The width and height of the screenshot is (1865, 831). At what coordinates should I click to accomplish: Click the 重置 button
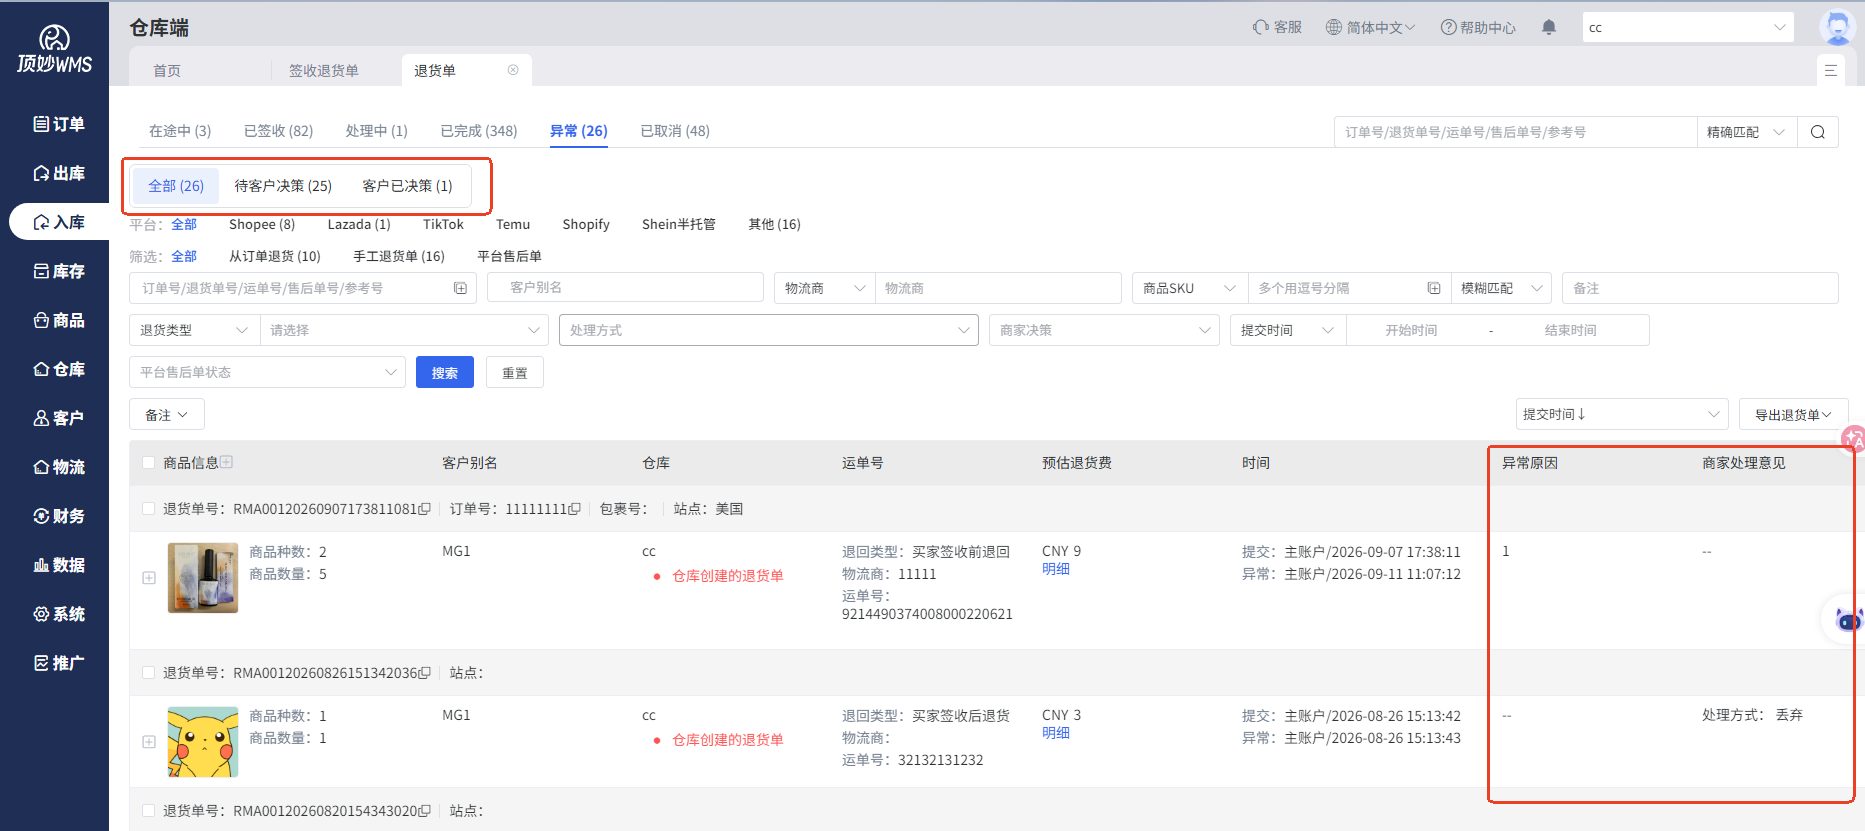click(x=515, y=372)
